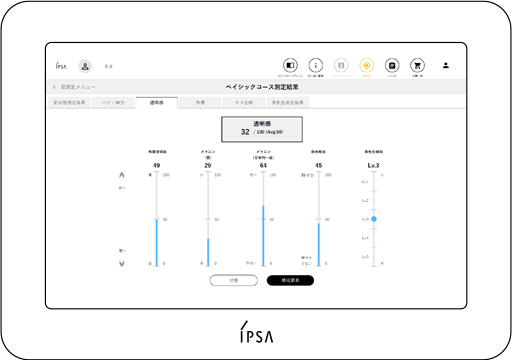Screen dimensions: 512x360
Task: Select the gauge bar showing value 49
Action: pos(157,219)
